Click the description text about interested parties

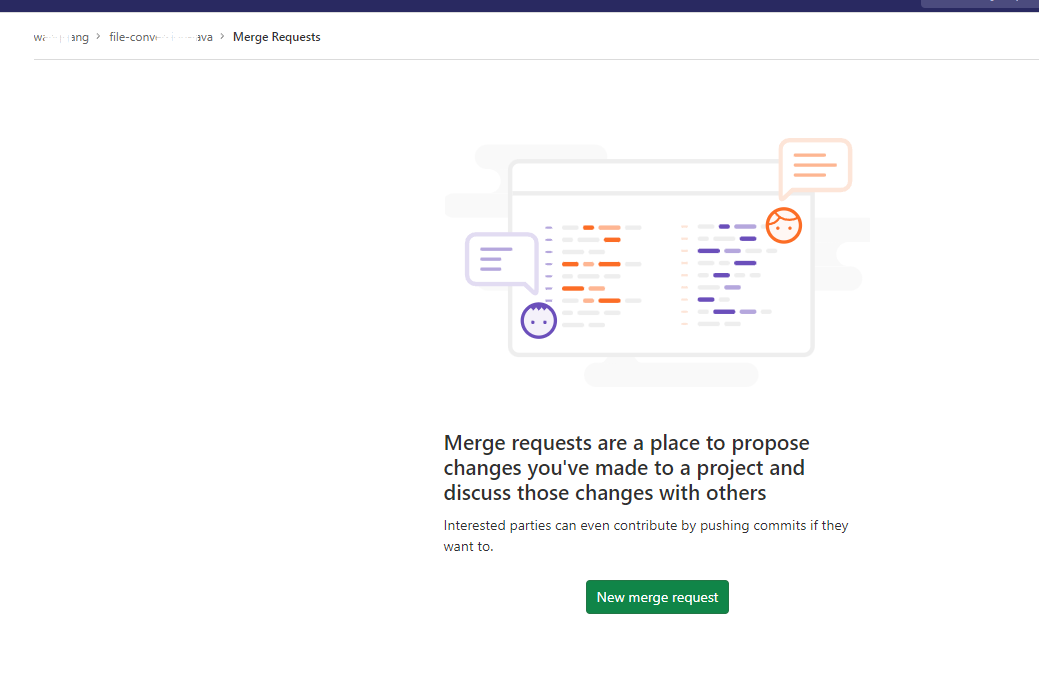coord(645,535)
